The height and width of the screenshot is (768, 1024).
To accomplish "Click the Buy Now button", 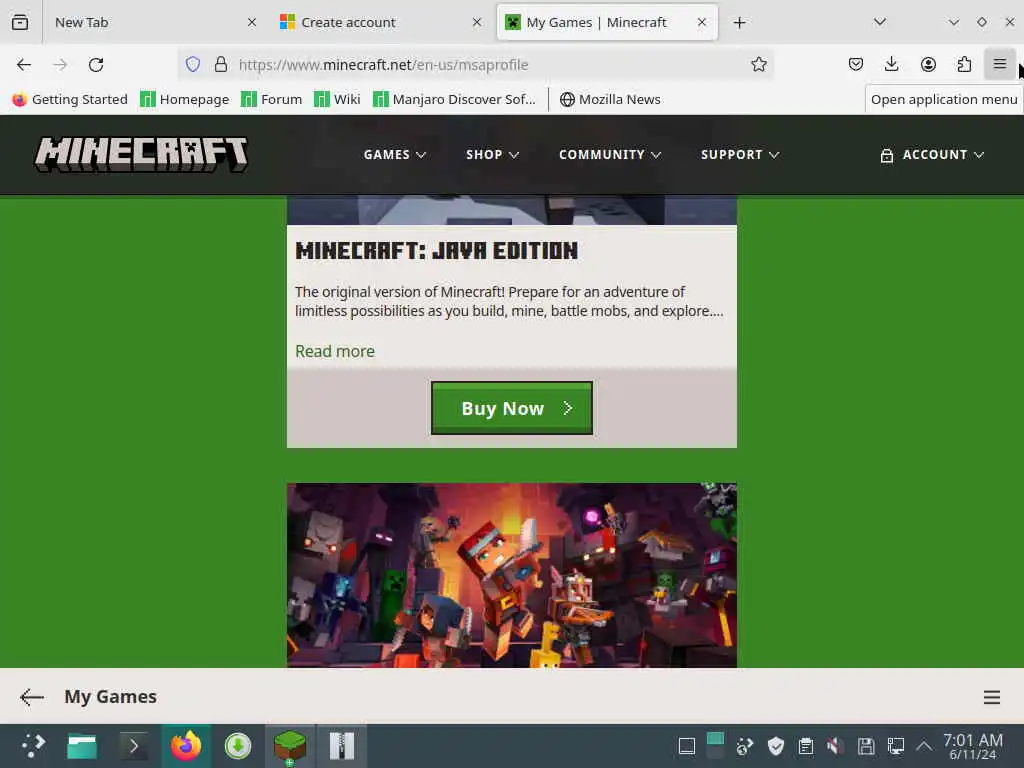I will click(x=512, y=408).
